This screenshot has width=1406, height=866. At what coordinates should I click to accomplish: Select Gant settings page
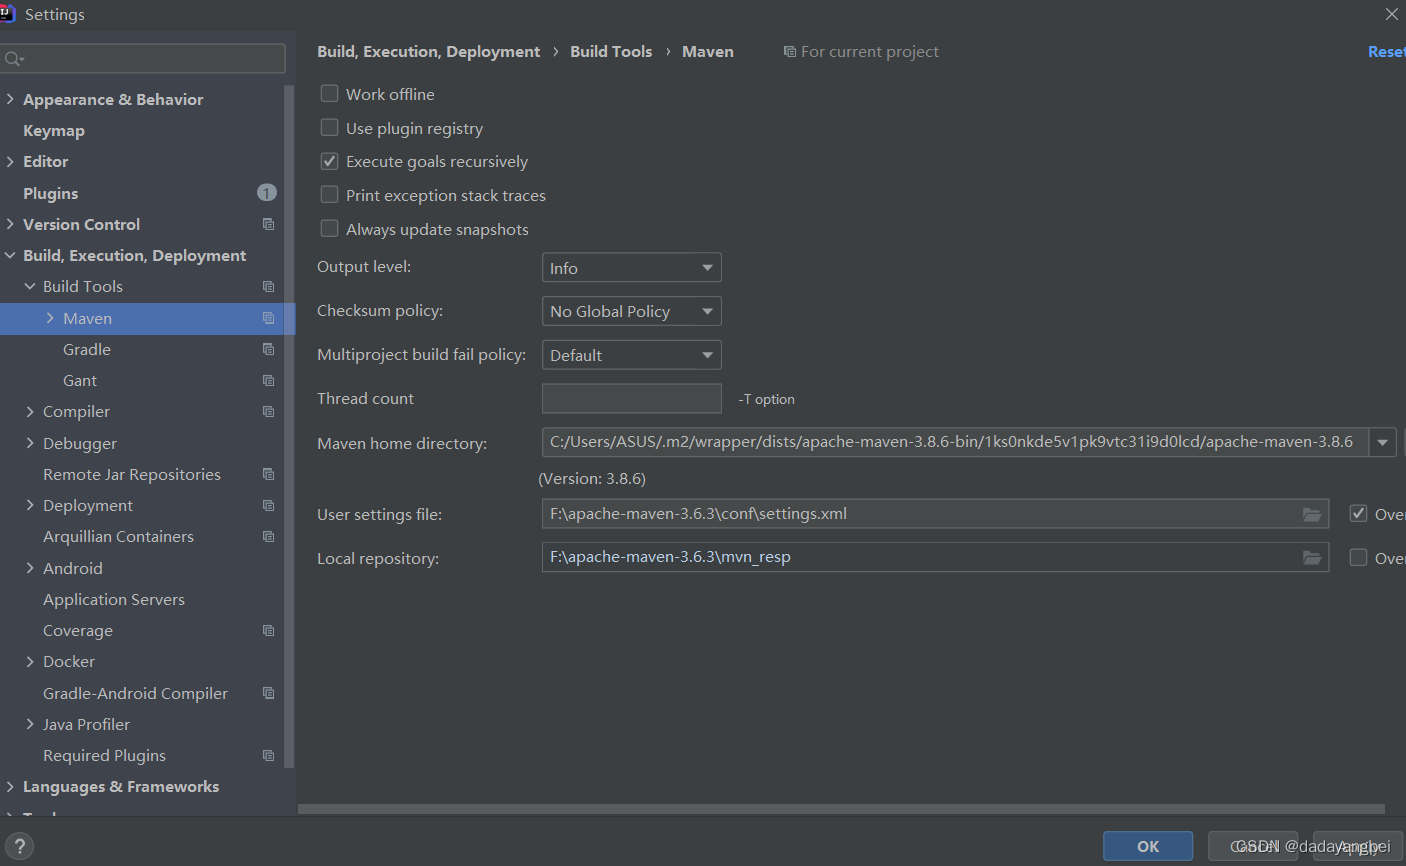tap(80, 380)
